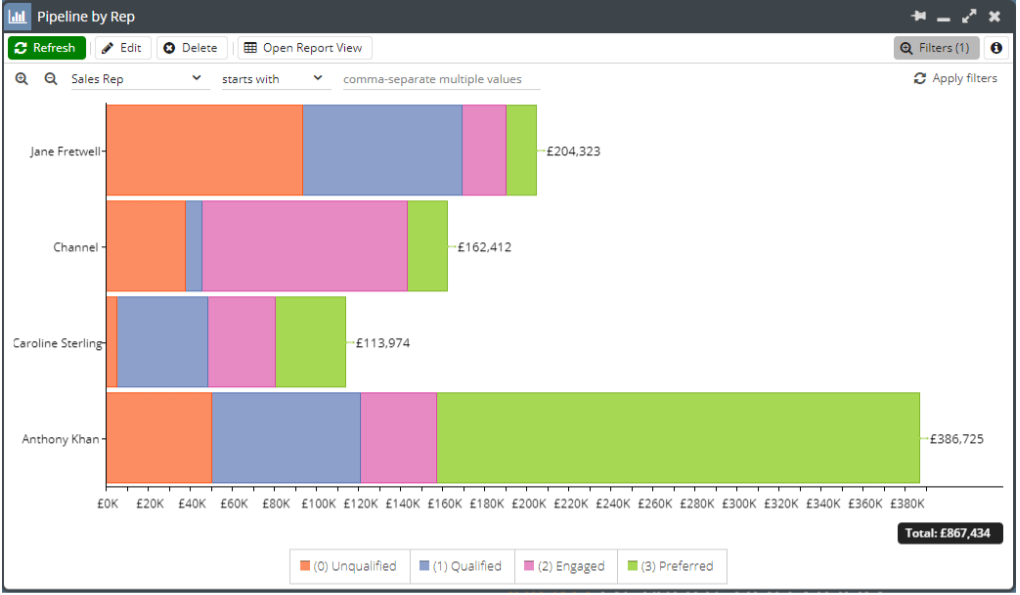Expand the widget to full screen
Image resolution: width=1020 pixels, height=595 pixels.
[969, 17]
